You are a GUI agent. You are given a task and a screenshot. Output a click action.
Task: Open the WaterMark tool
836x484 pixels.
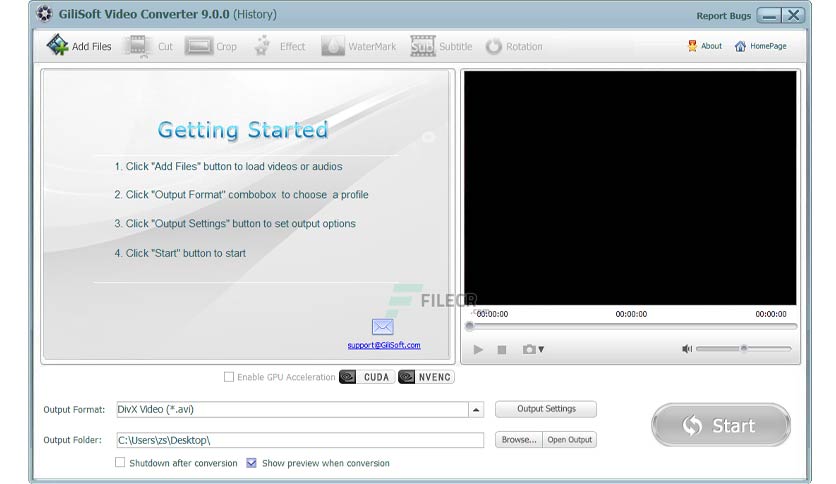tap(359, 46)
